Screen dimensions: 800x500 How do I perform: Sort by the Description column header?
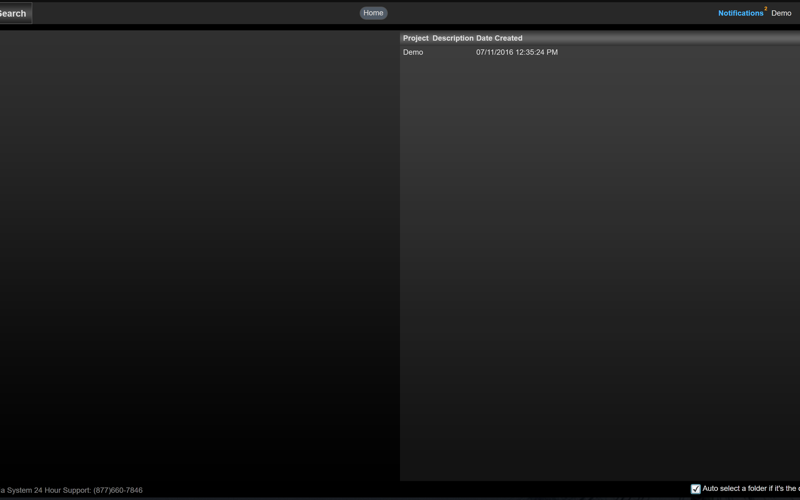click(453, 38)
